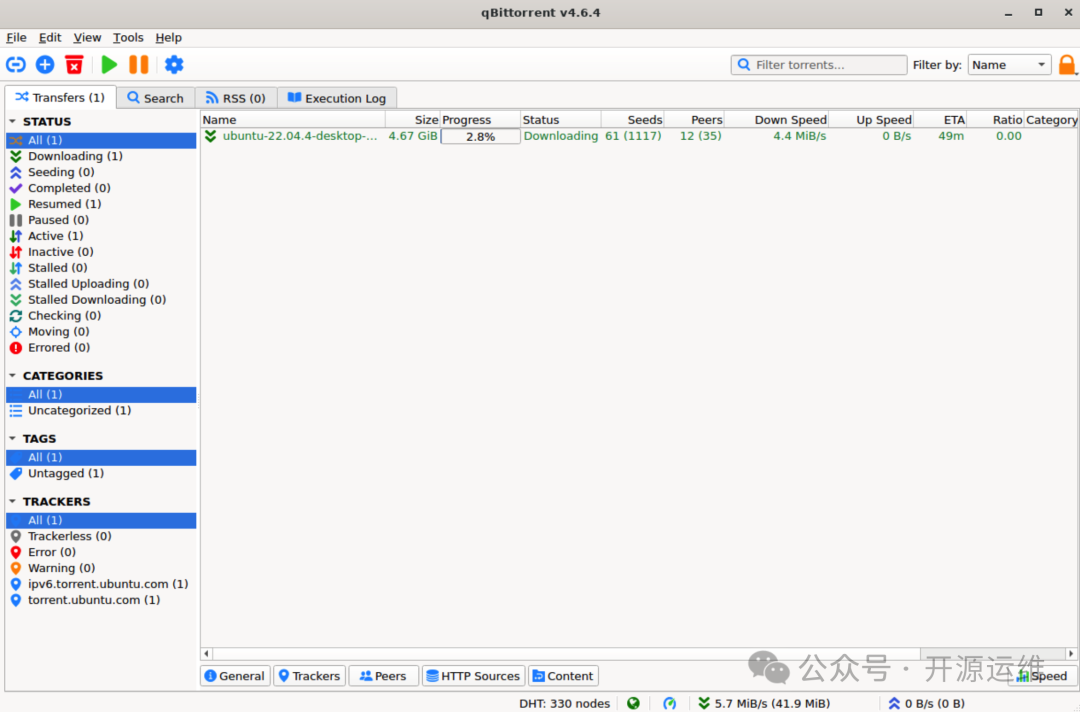Open the File menu

(16, 37)
